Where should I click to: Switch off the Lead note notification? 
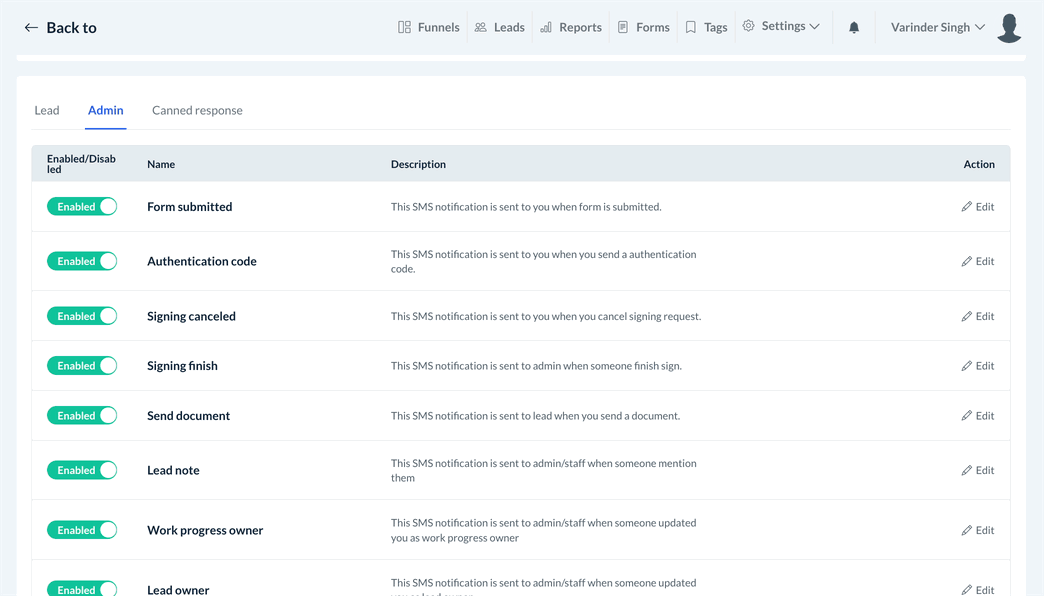click(82, 470)
